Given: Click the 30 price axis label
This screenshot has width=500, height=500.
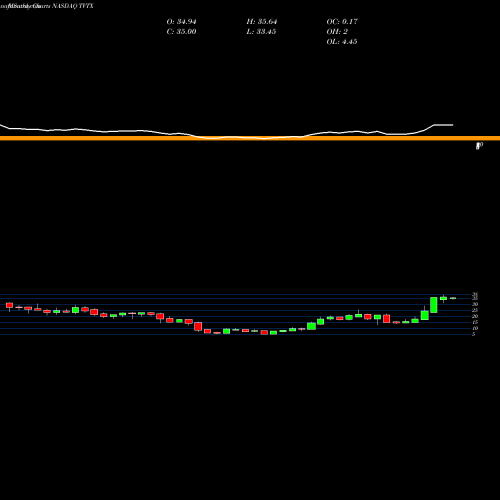Looking at the screenshot, I should point(475,304).
